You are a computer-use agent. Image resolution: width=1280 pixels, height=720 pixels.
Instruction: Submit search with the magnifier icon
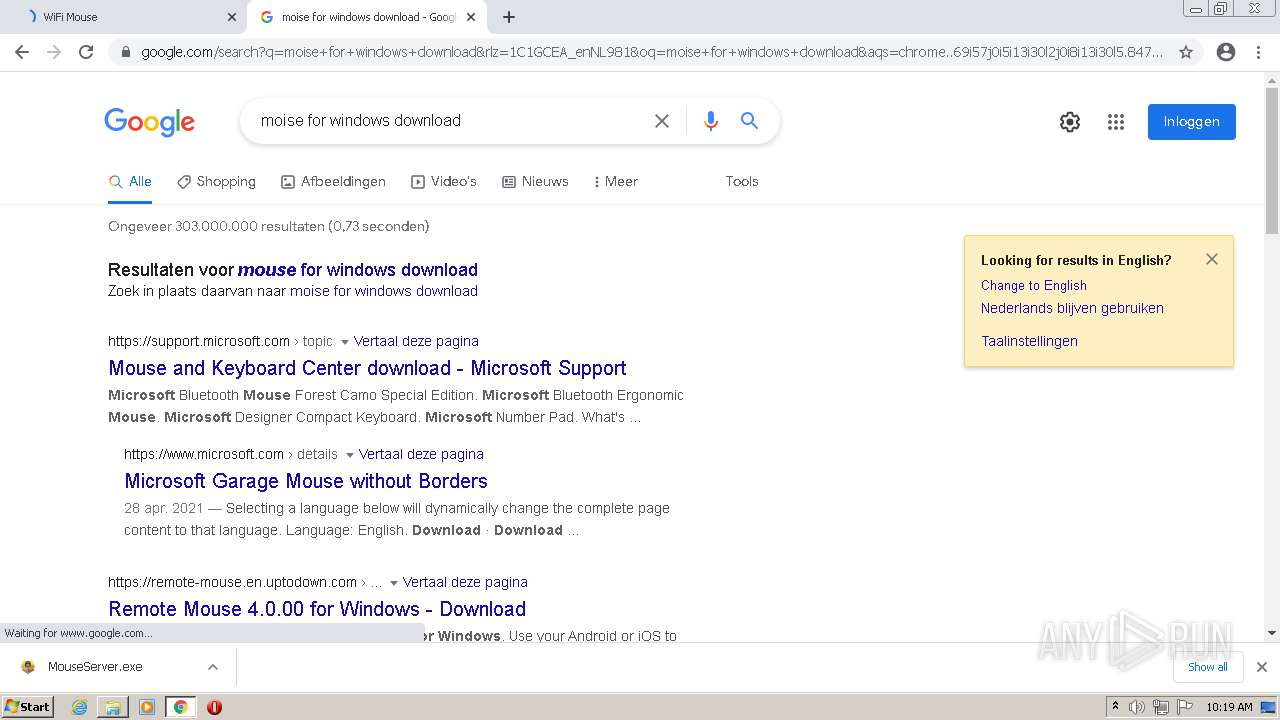[x=749, y=121]
